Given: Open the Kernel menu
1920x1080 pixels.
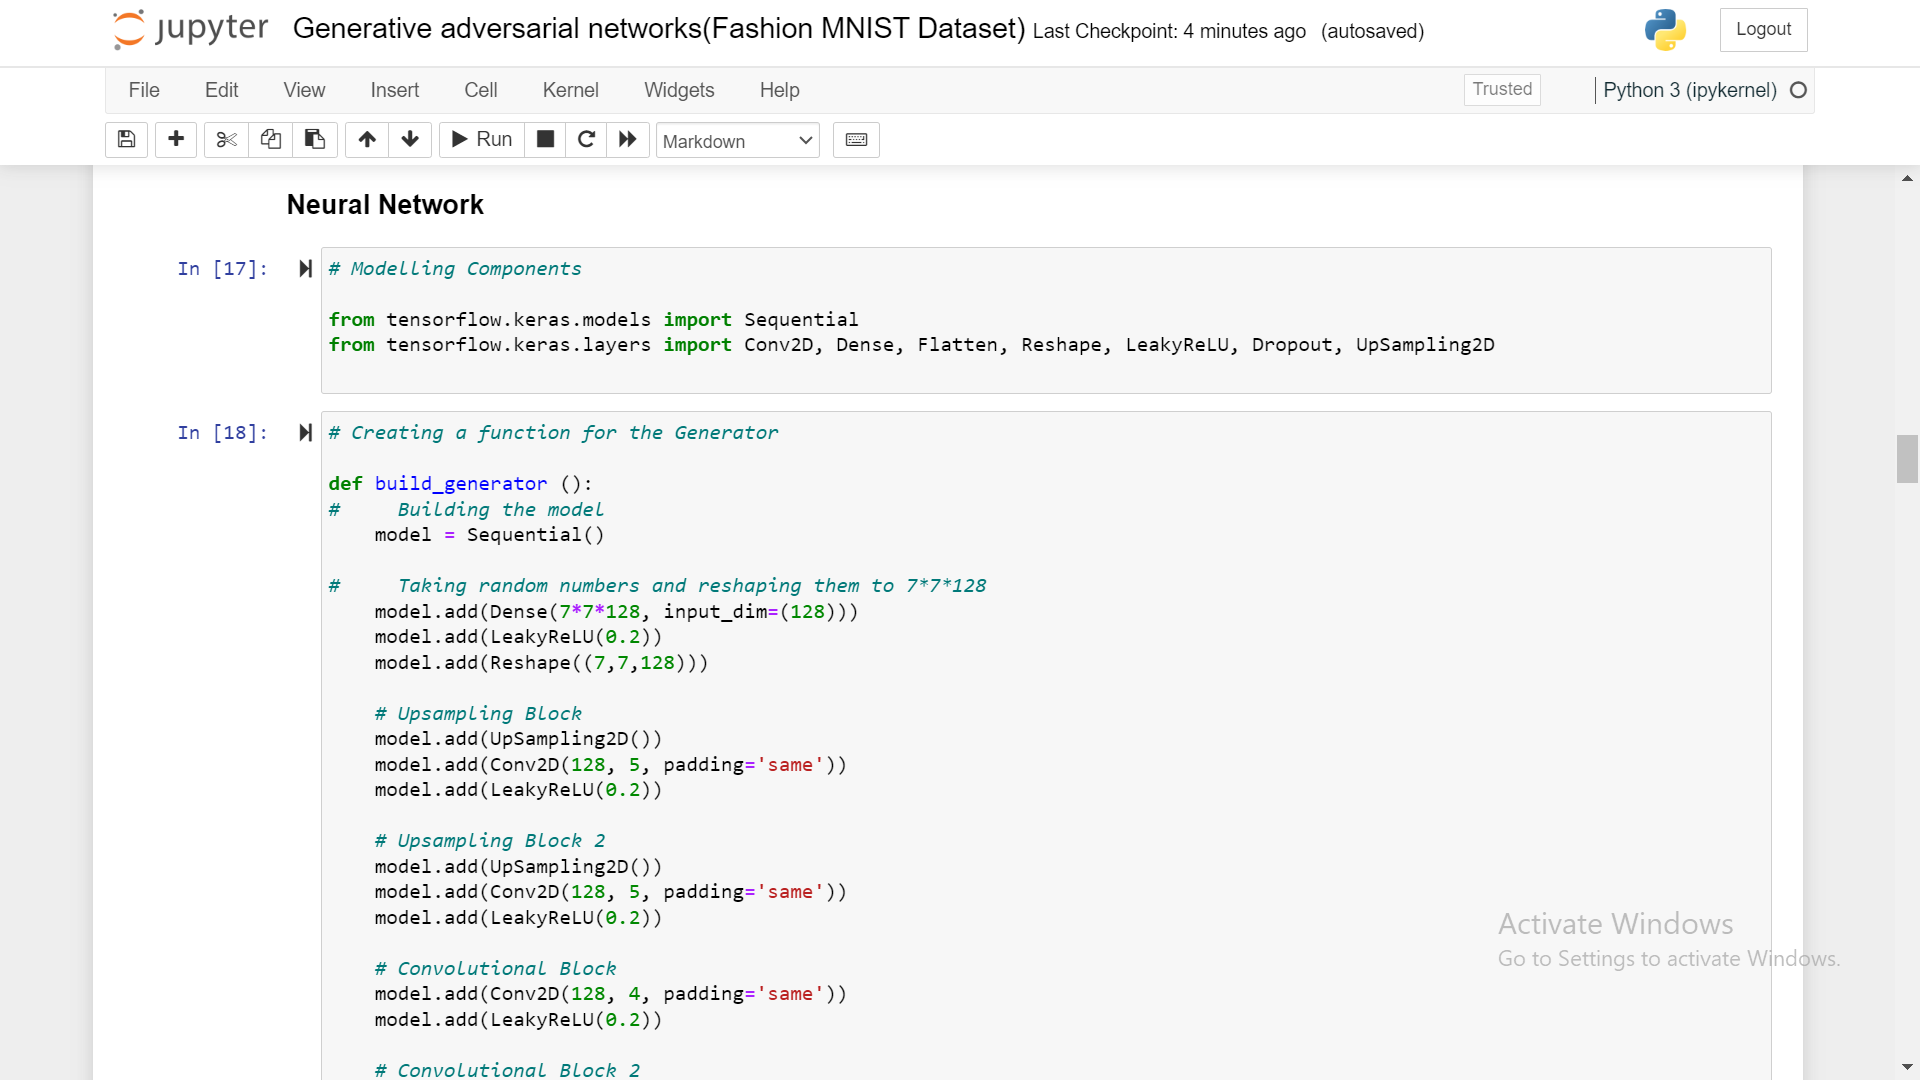Looking at the screenshot, I should (570, 90).
